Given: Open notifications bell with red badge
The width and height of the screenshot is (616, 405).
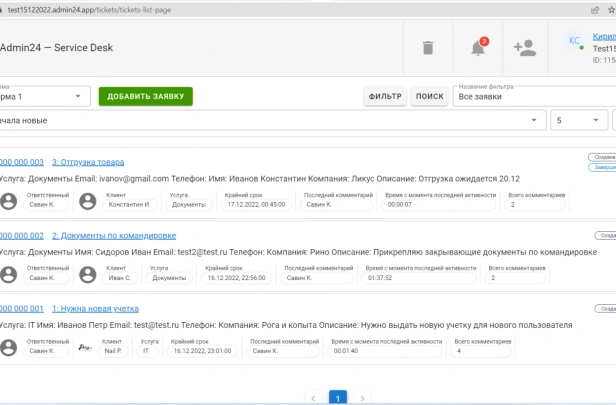Looking at the screenshot, I should pos(479,47).
